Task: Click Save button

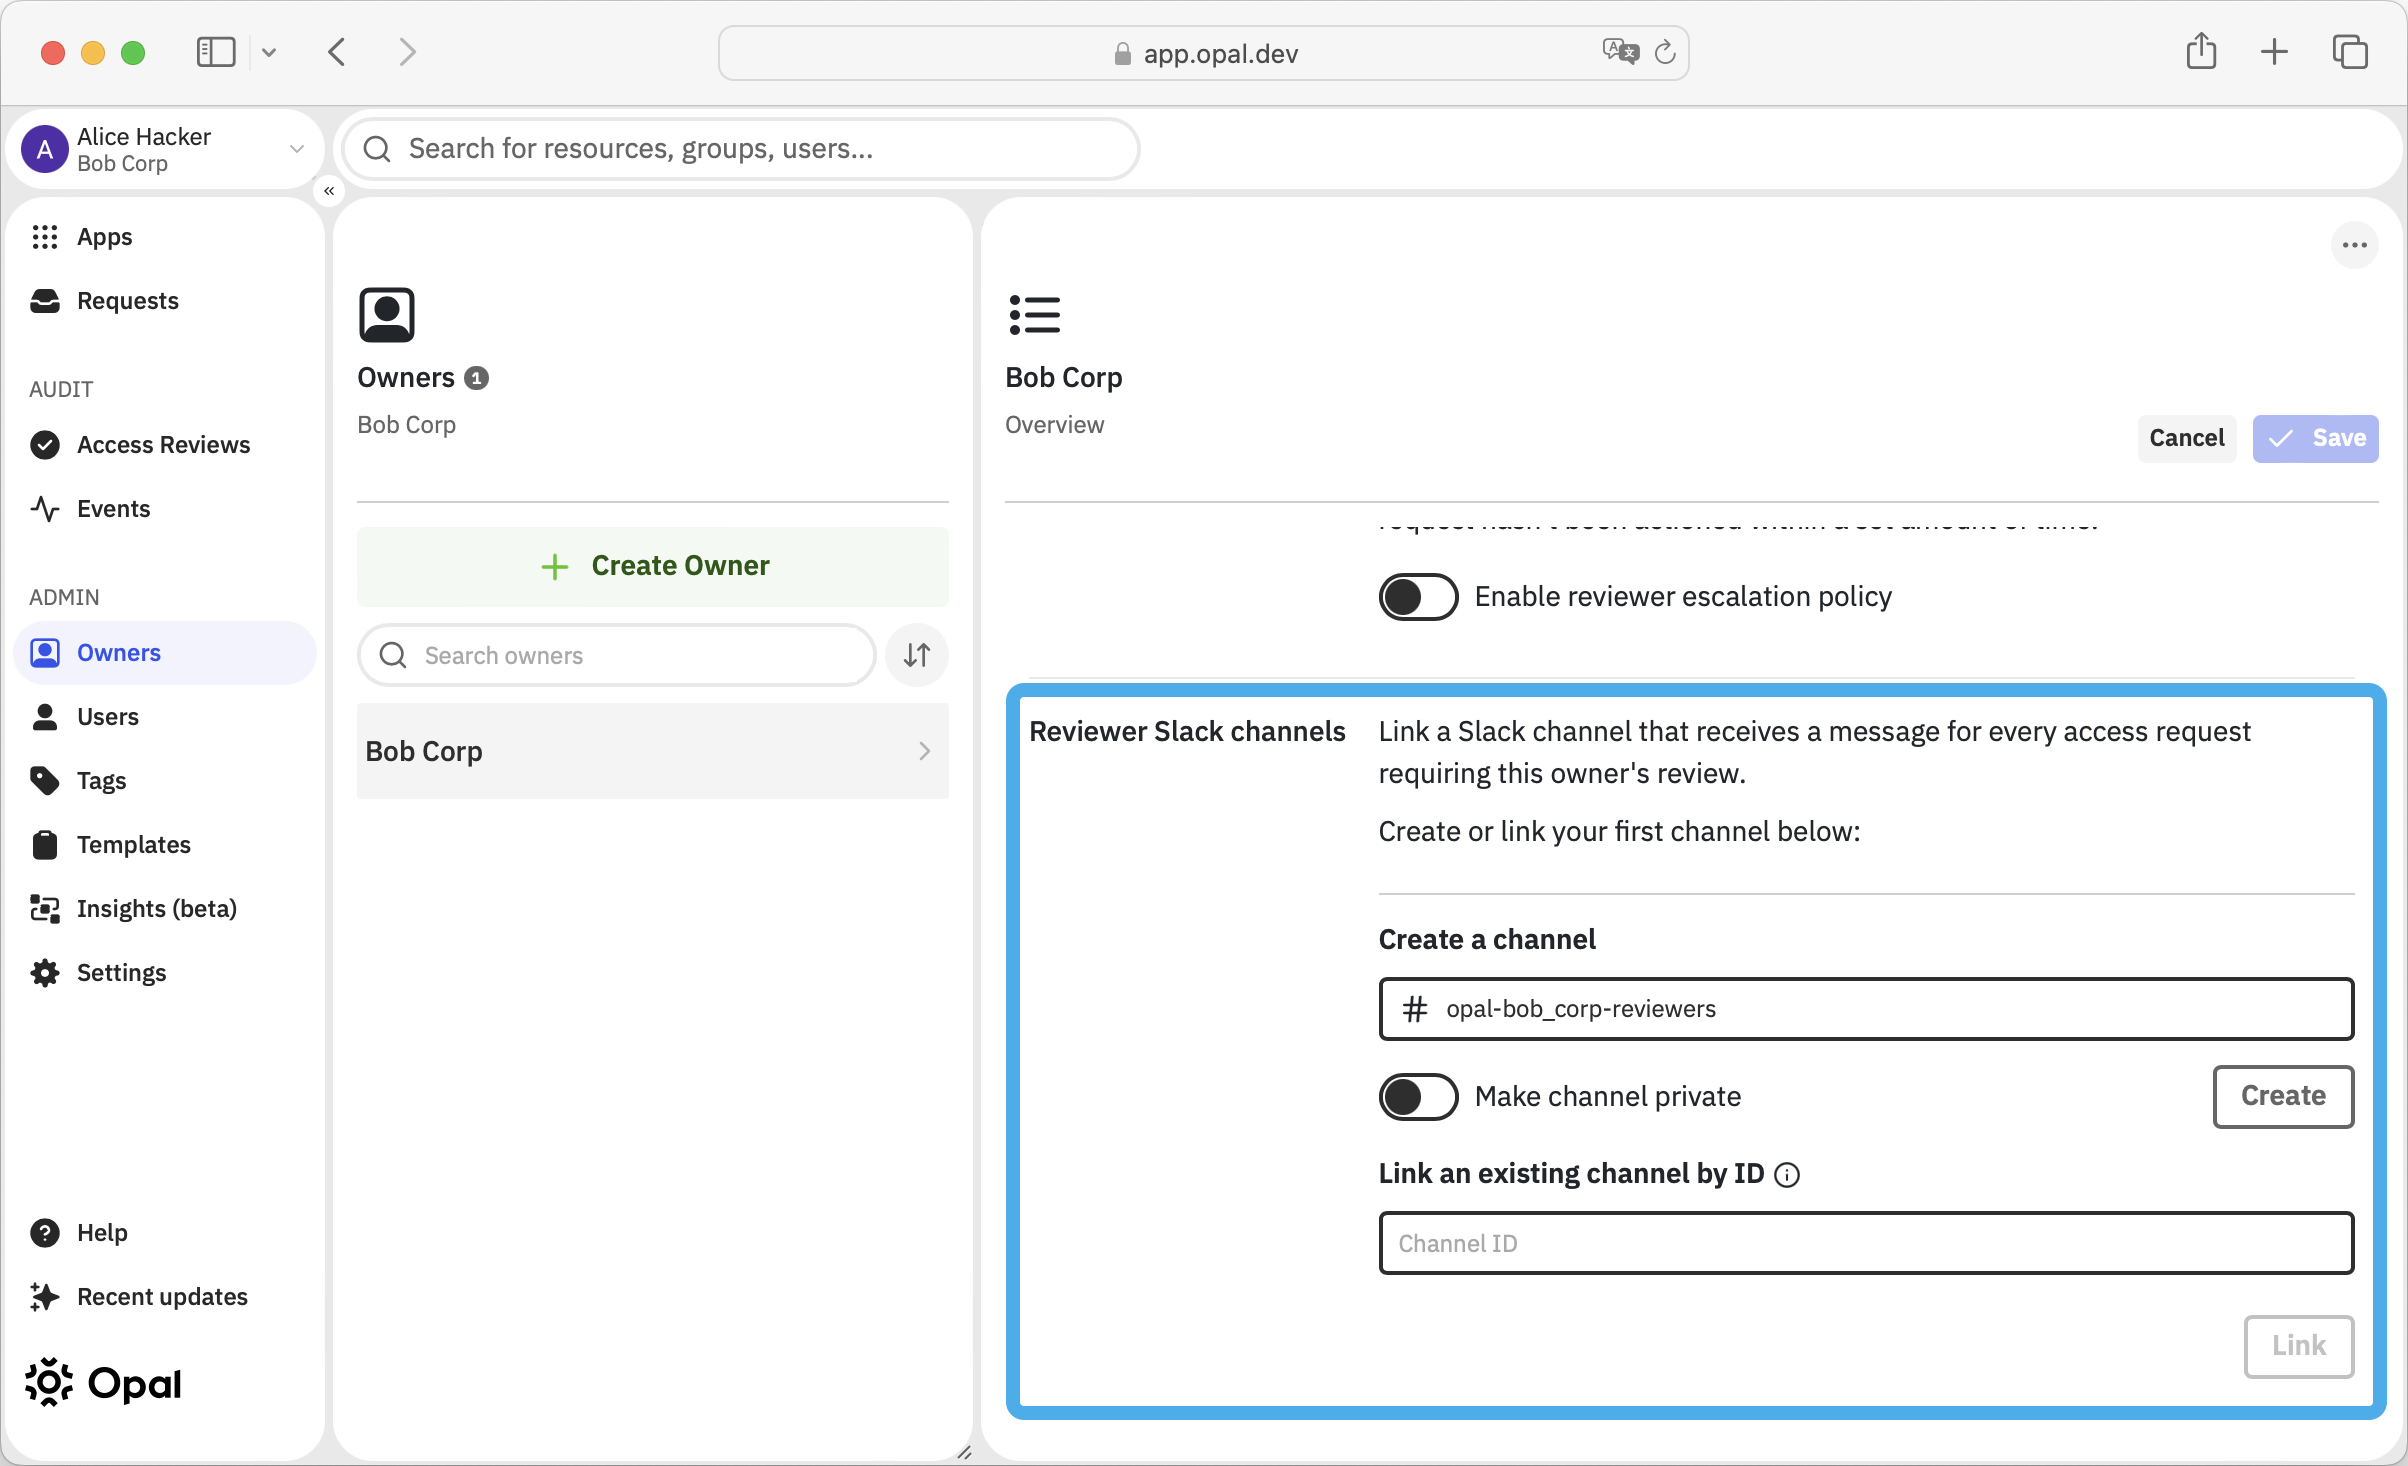Action: [2316, 438]
